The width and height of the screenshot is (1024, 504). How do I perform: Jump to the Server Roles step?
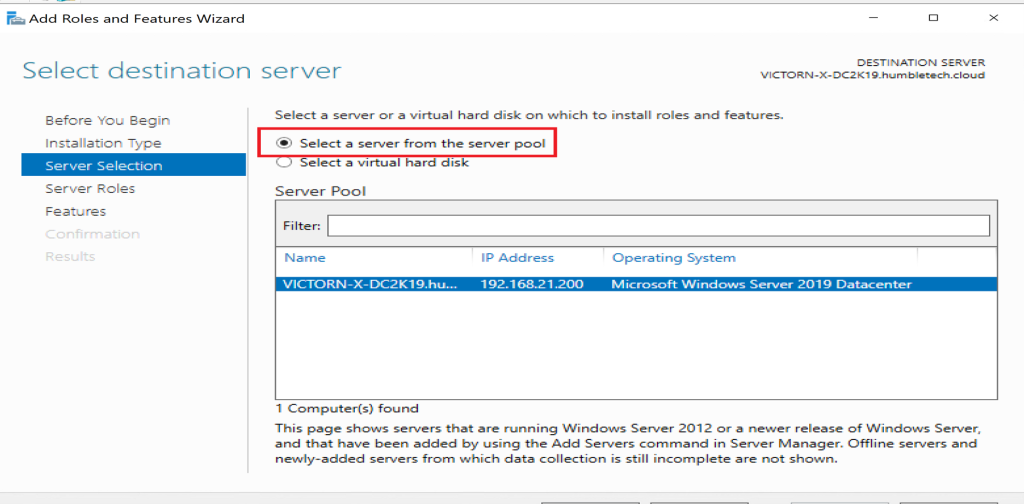tap(90, 188)
